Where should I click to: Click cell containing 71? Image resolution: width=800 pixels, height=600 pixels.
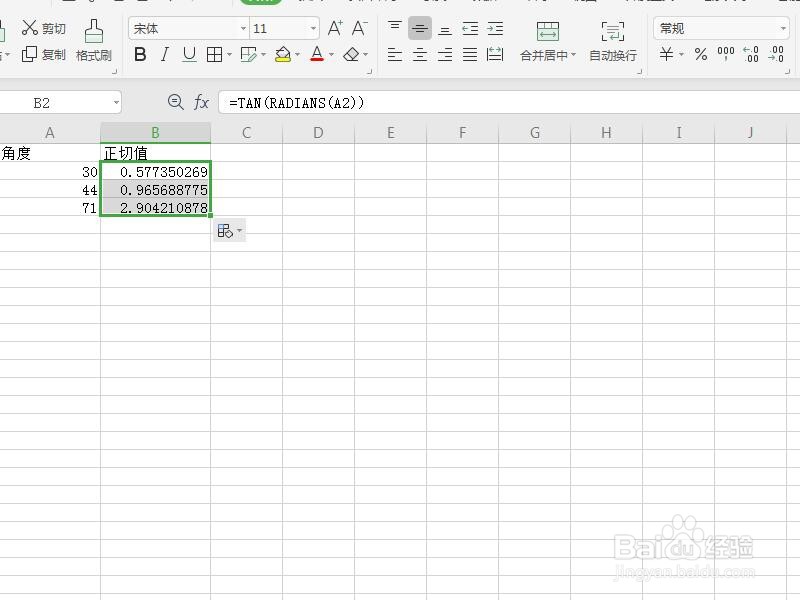pos(50,208)
